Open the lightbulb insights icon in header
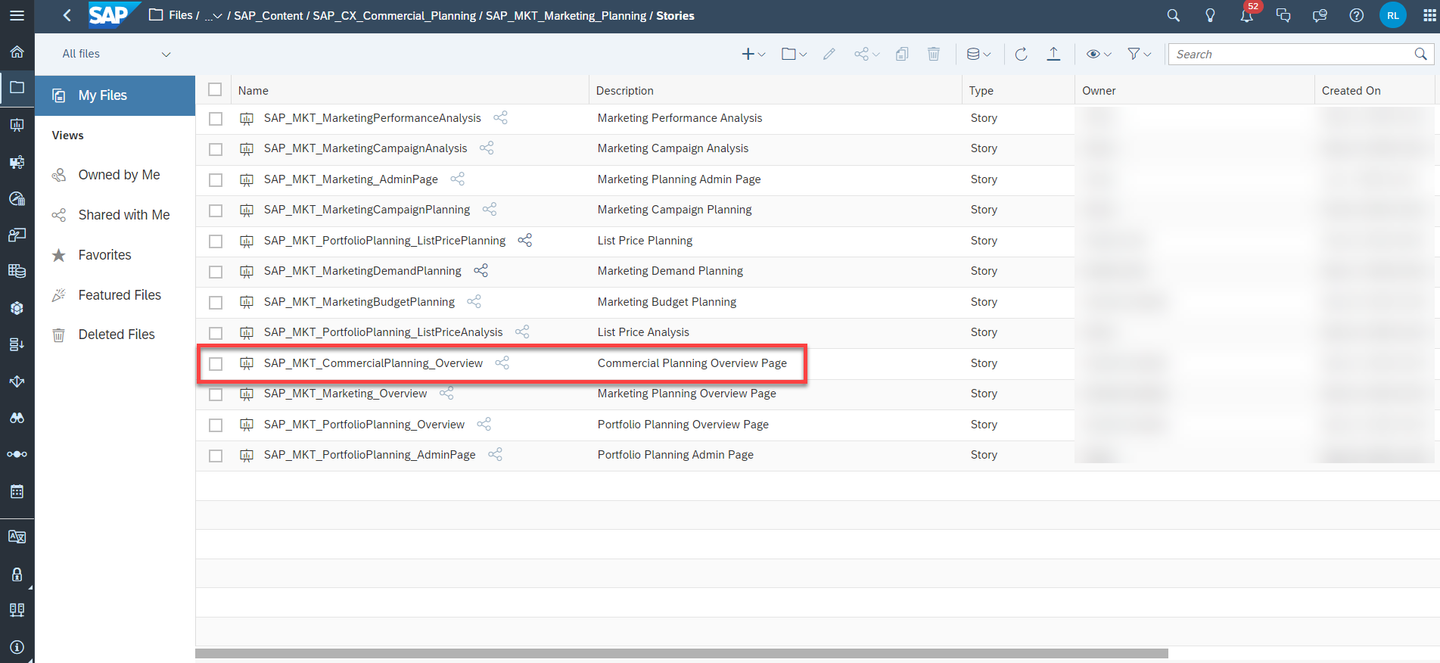Screen dimensions: 1440x663 pyautogui.click(x=1210, y=15)
